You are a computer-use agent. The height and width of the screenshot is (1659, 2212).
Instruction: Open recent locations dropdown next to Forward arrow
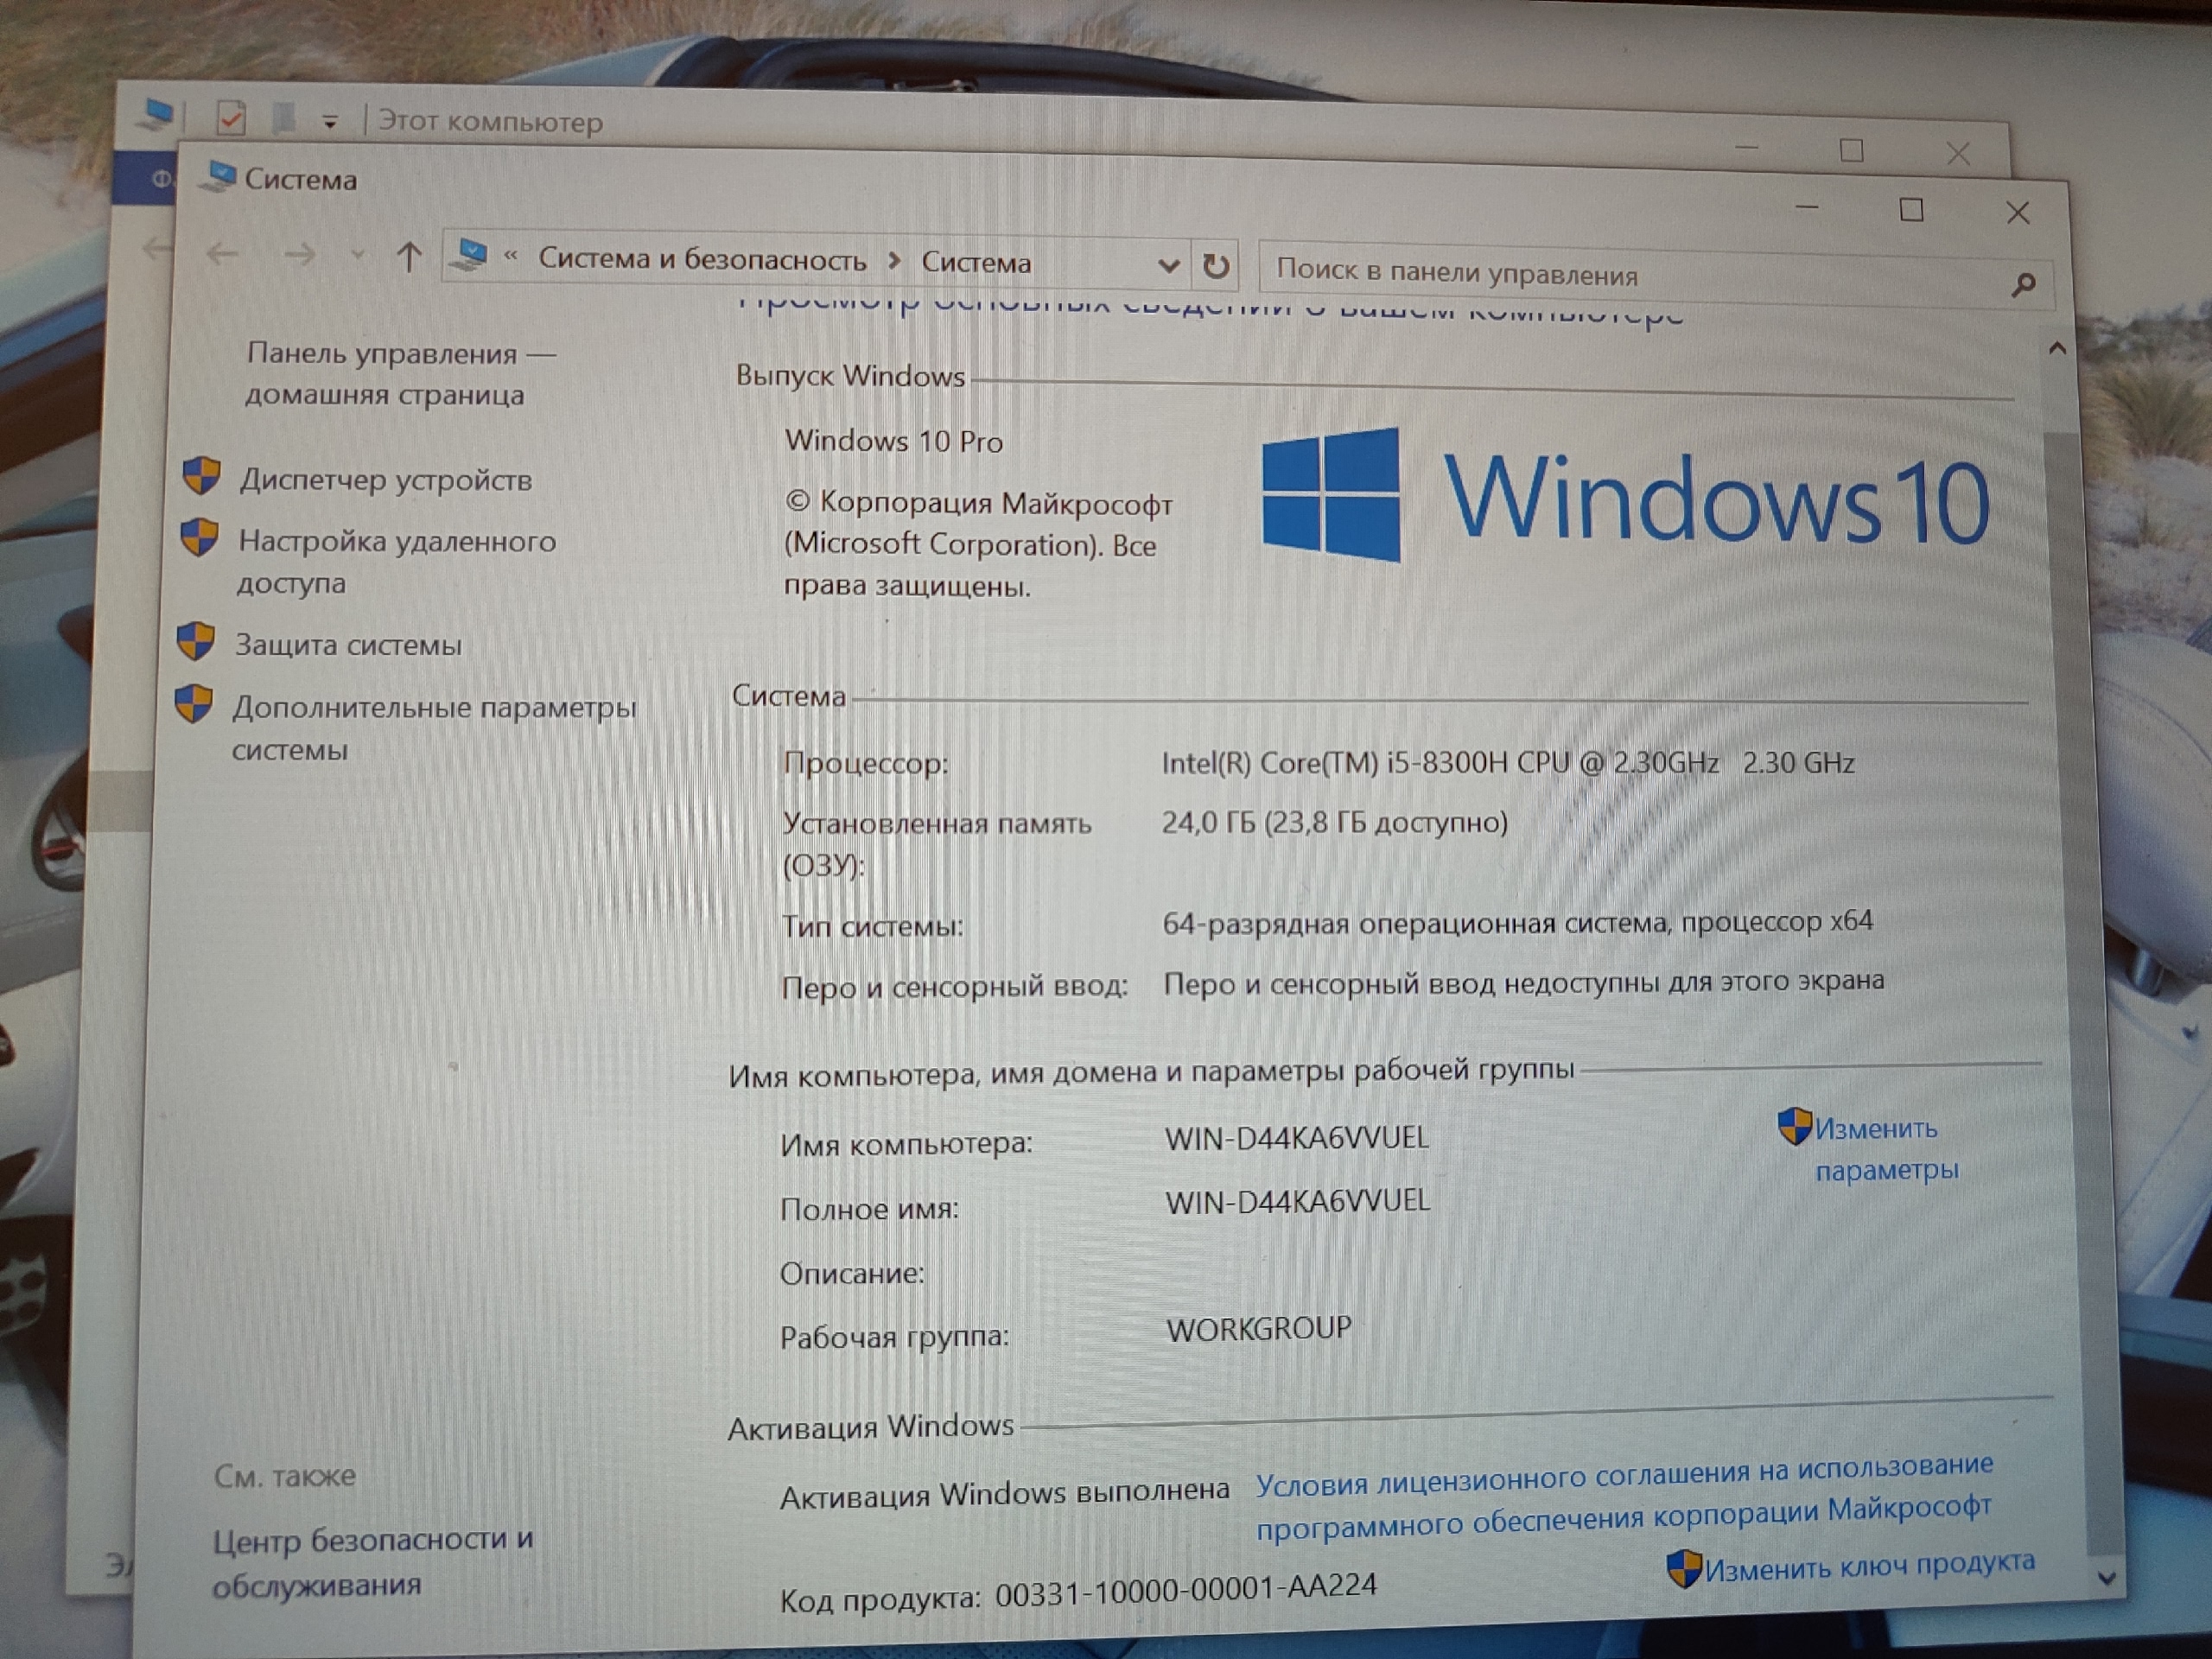357,256
